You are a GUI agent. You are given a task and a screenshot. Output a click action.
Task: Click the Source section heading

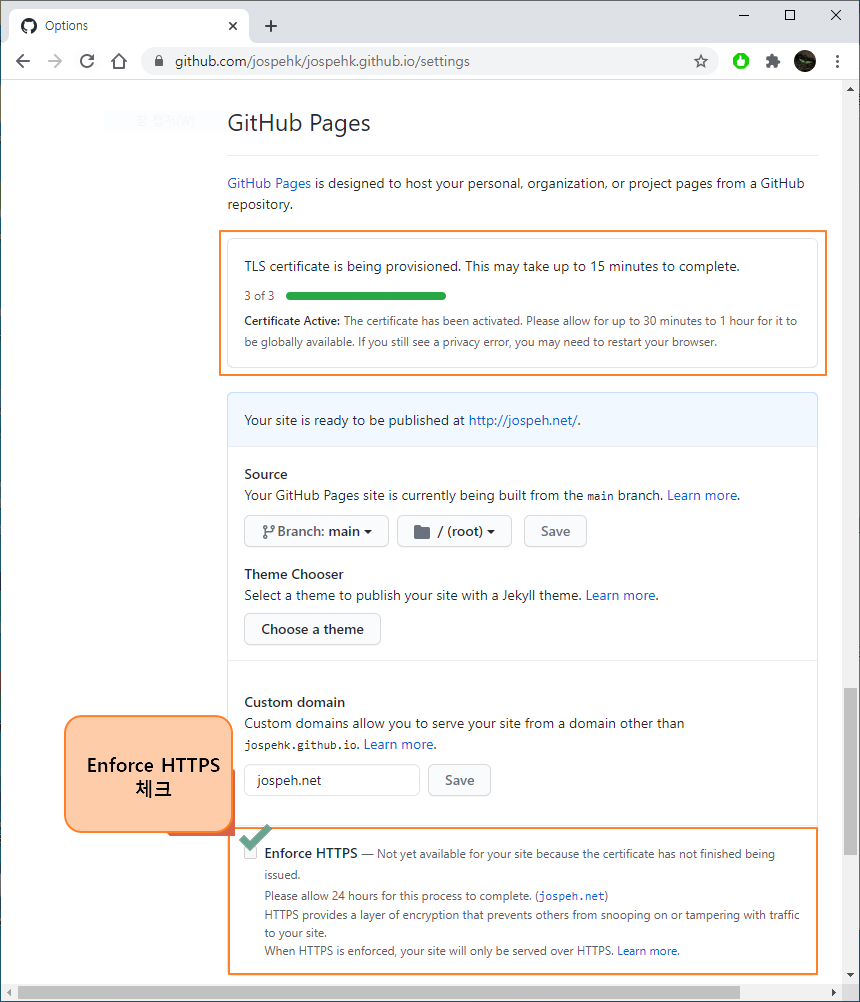pos(266,474)
